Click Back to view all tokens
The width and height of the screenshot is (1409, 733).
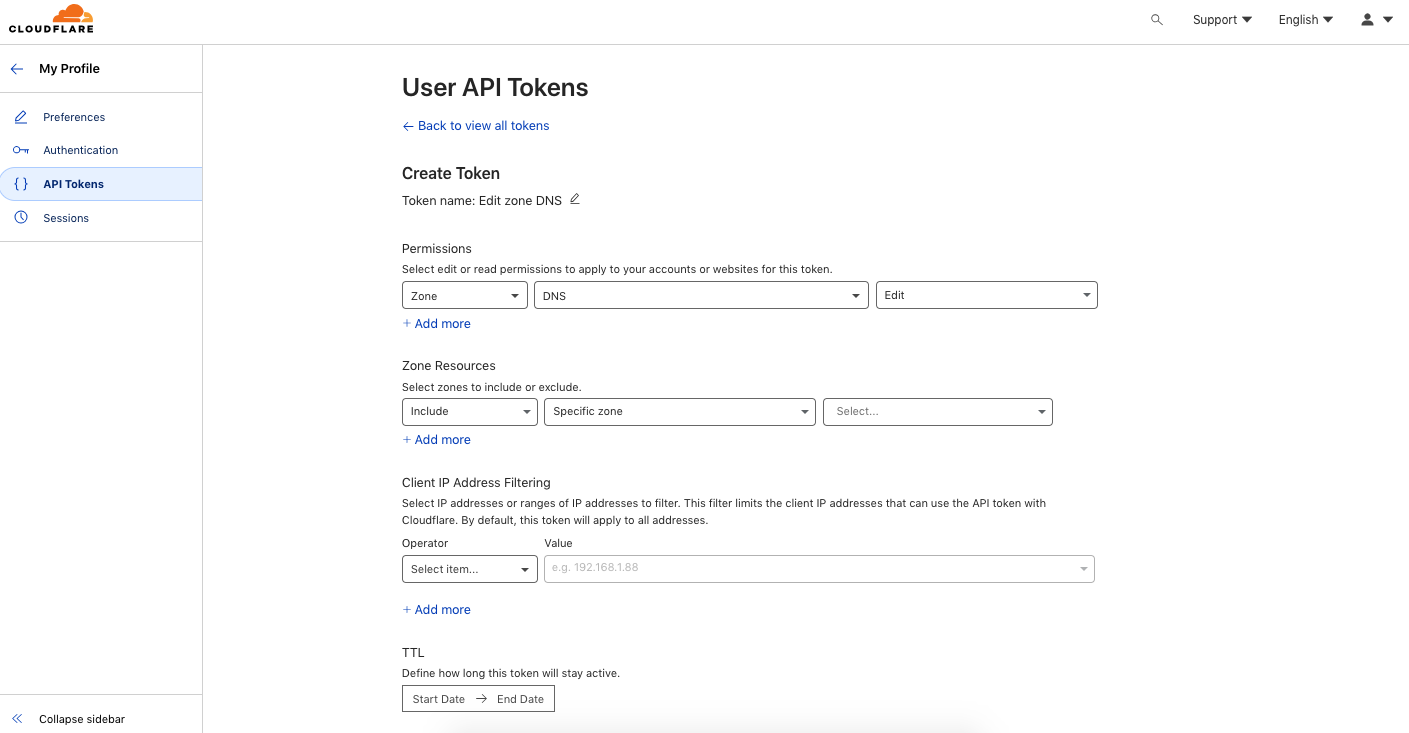pos(476,126)
